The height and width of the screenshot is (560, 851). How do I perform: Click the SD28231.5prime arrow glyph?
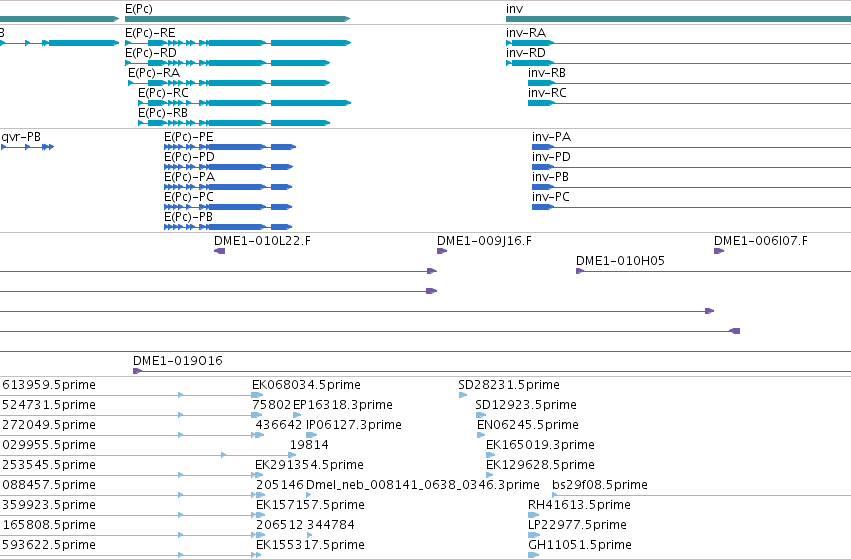(x=463, y=395)
